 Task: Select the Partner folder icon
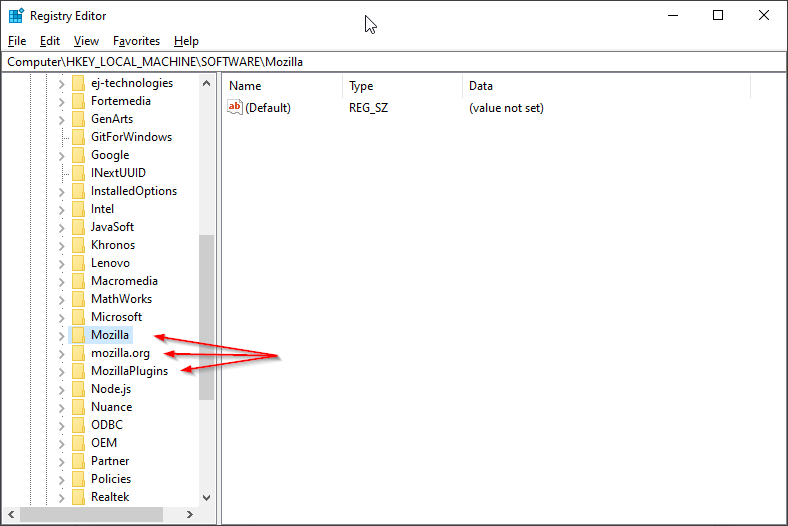78,461
